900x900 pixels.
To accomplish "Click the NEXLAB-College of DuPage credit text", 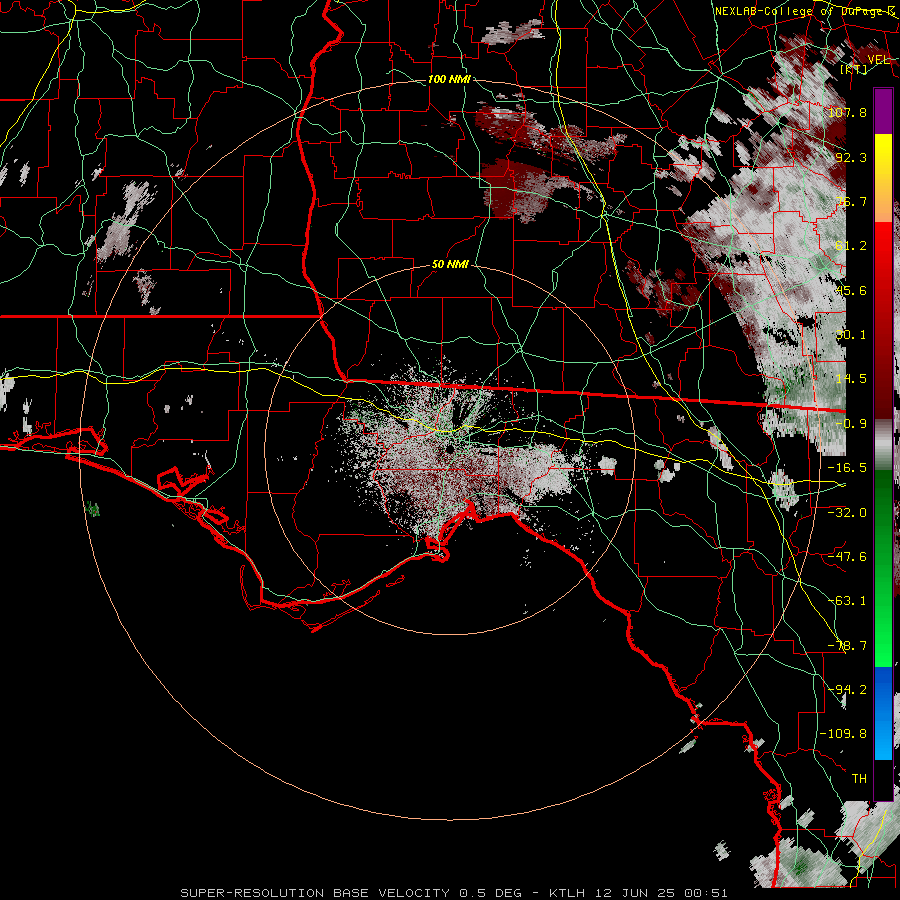I will [x=805, y=11].
